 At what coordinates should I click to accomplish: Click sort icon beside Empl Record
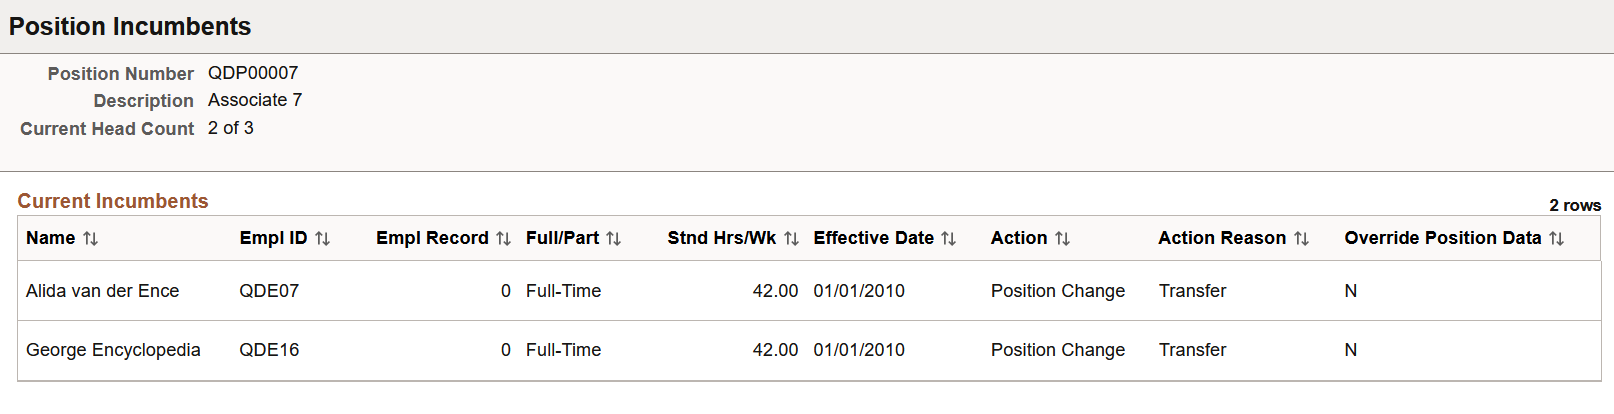pos(503,239)
